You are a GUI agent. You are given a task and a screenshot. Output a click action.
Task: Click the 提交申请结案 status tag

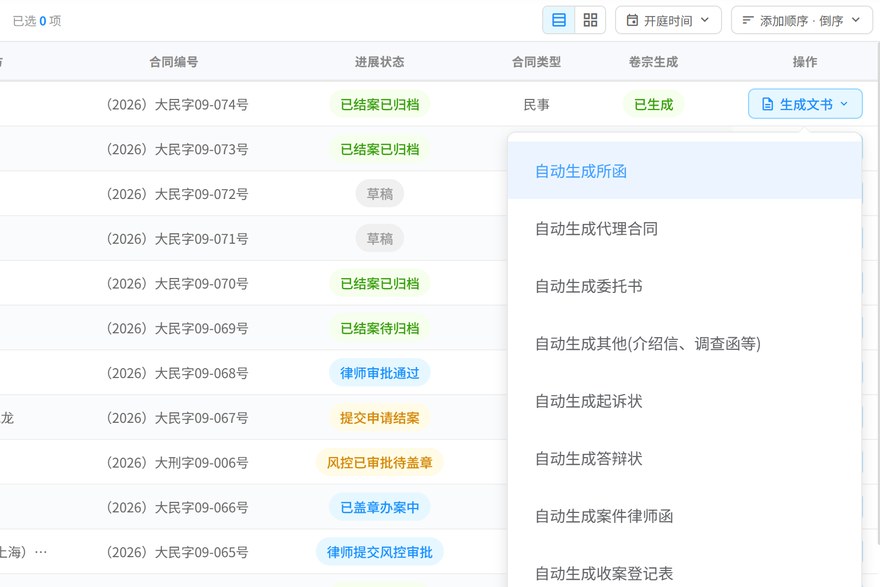pos(379,418)
